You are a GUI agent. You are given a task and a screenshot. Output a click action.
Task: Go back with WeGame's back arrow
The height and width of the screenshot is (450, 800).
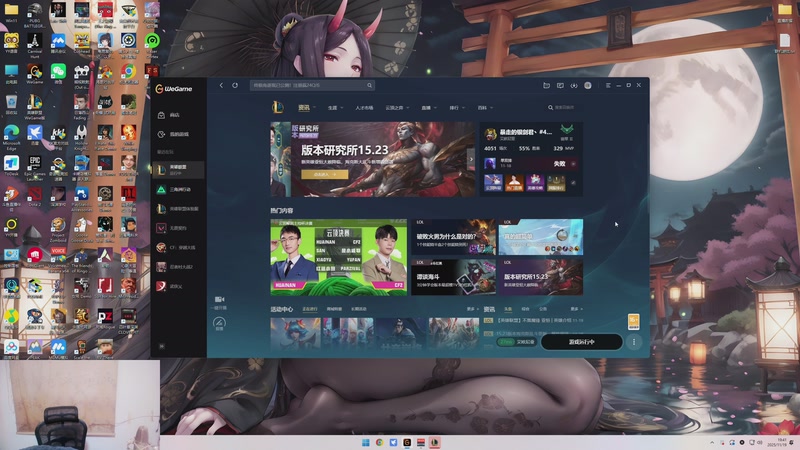tap(221, 85)
